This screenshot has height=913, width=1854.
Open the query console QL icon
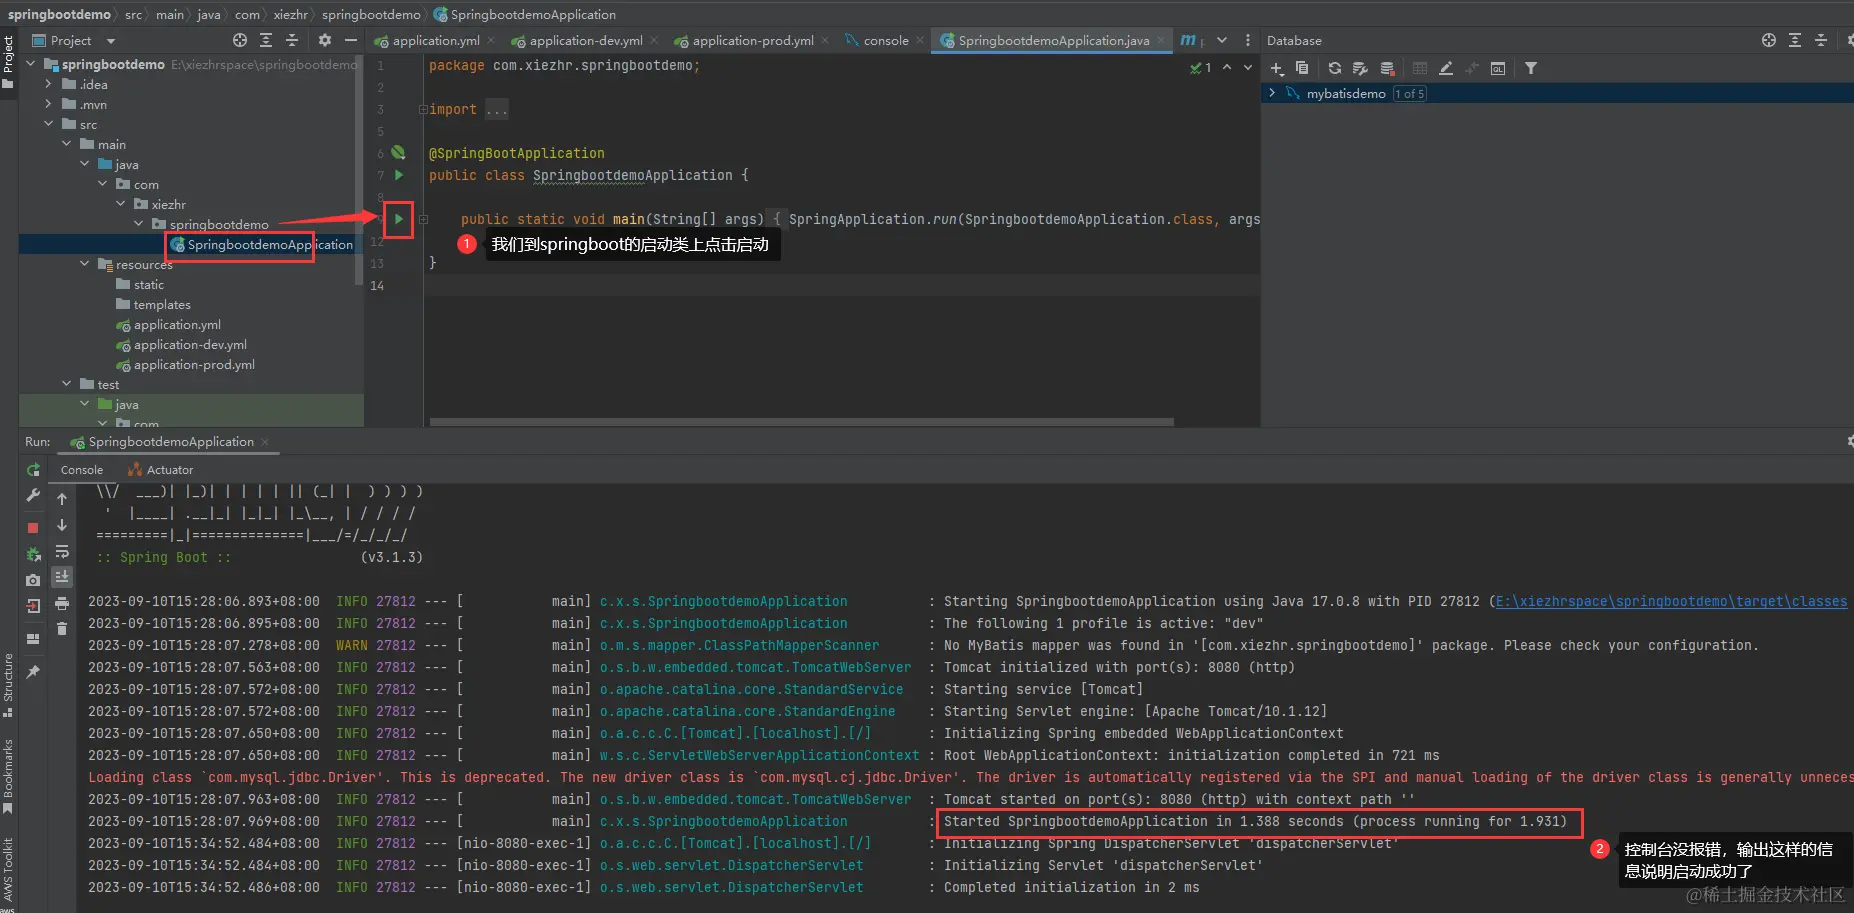(x=1498, y=68)
